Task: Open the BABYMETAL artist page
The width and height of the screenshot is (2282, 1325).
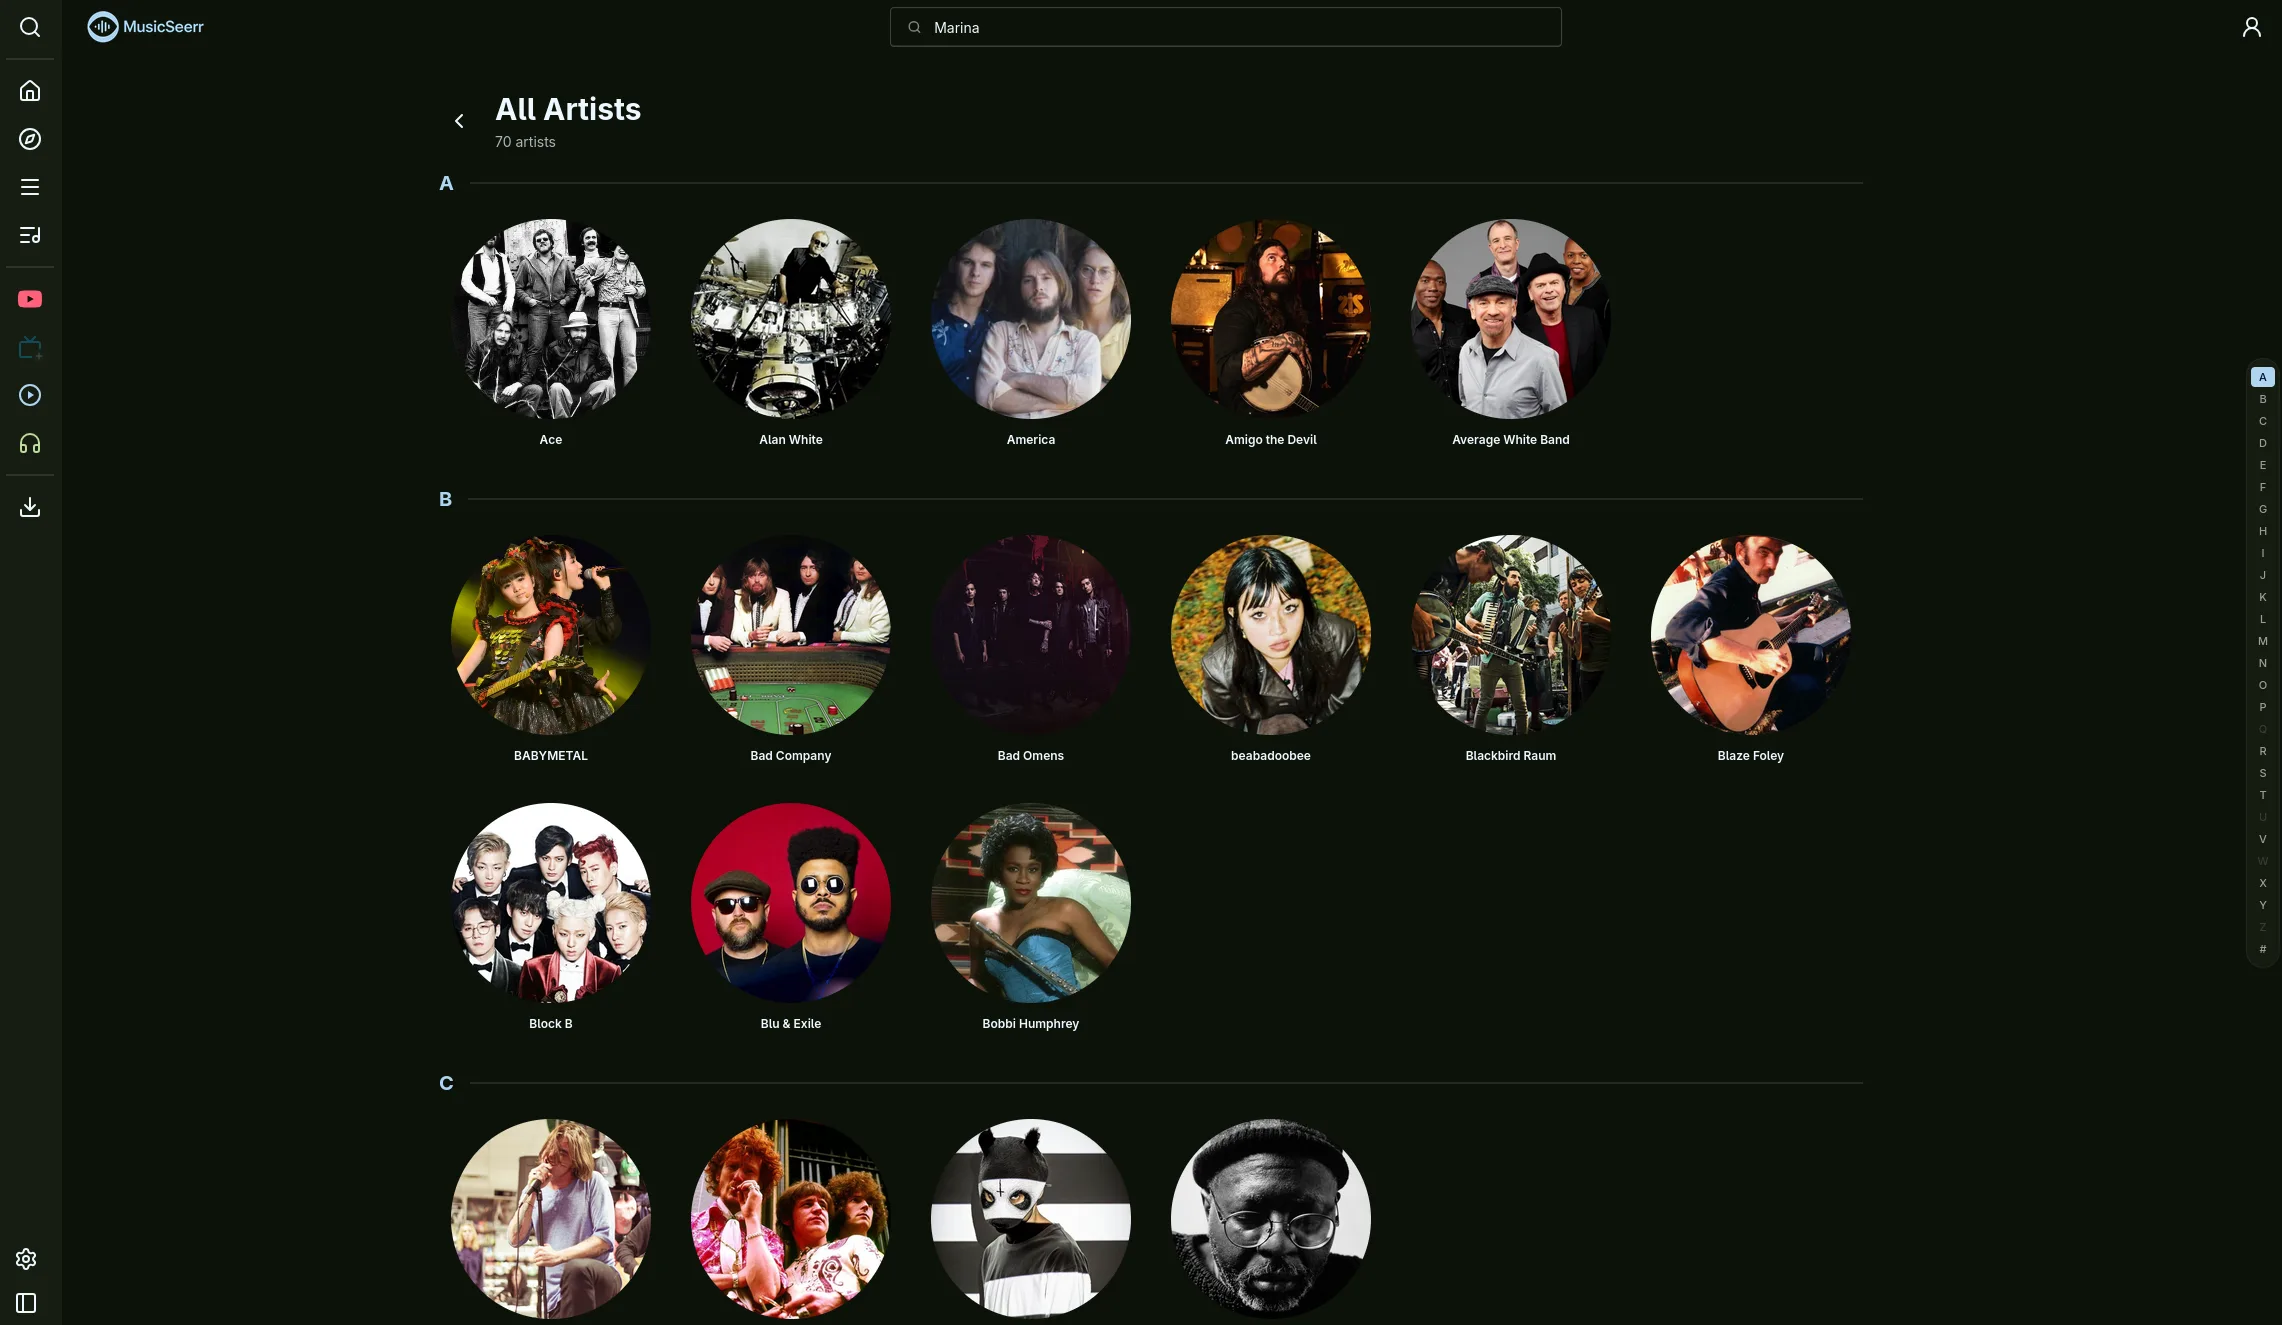Action: 550,635
